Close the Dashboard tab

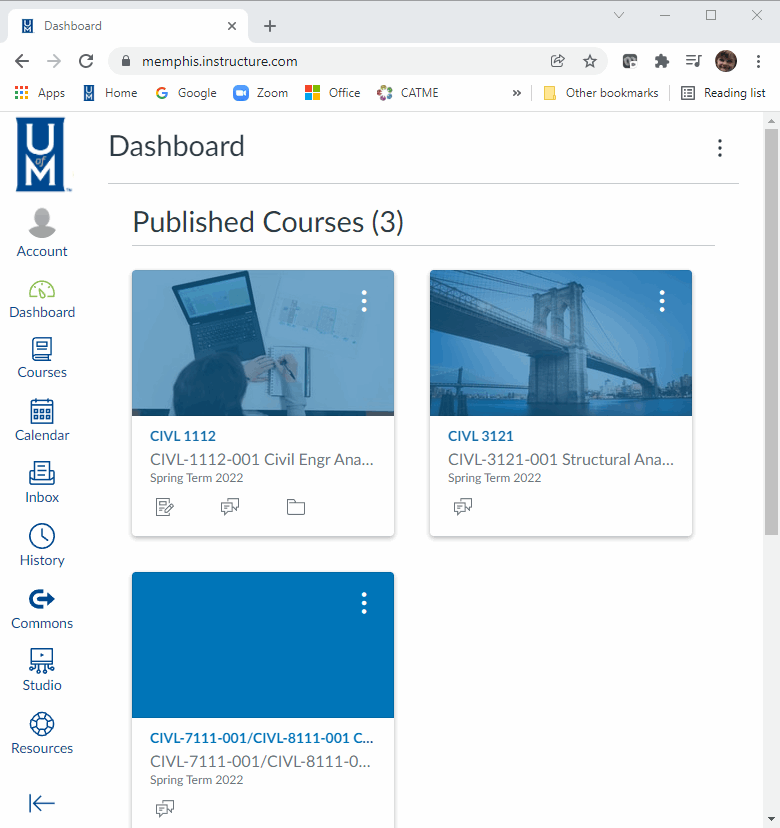point(232,26)
